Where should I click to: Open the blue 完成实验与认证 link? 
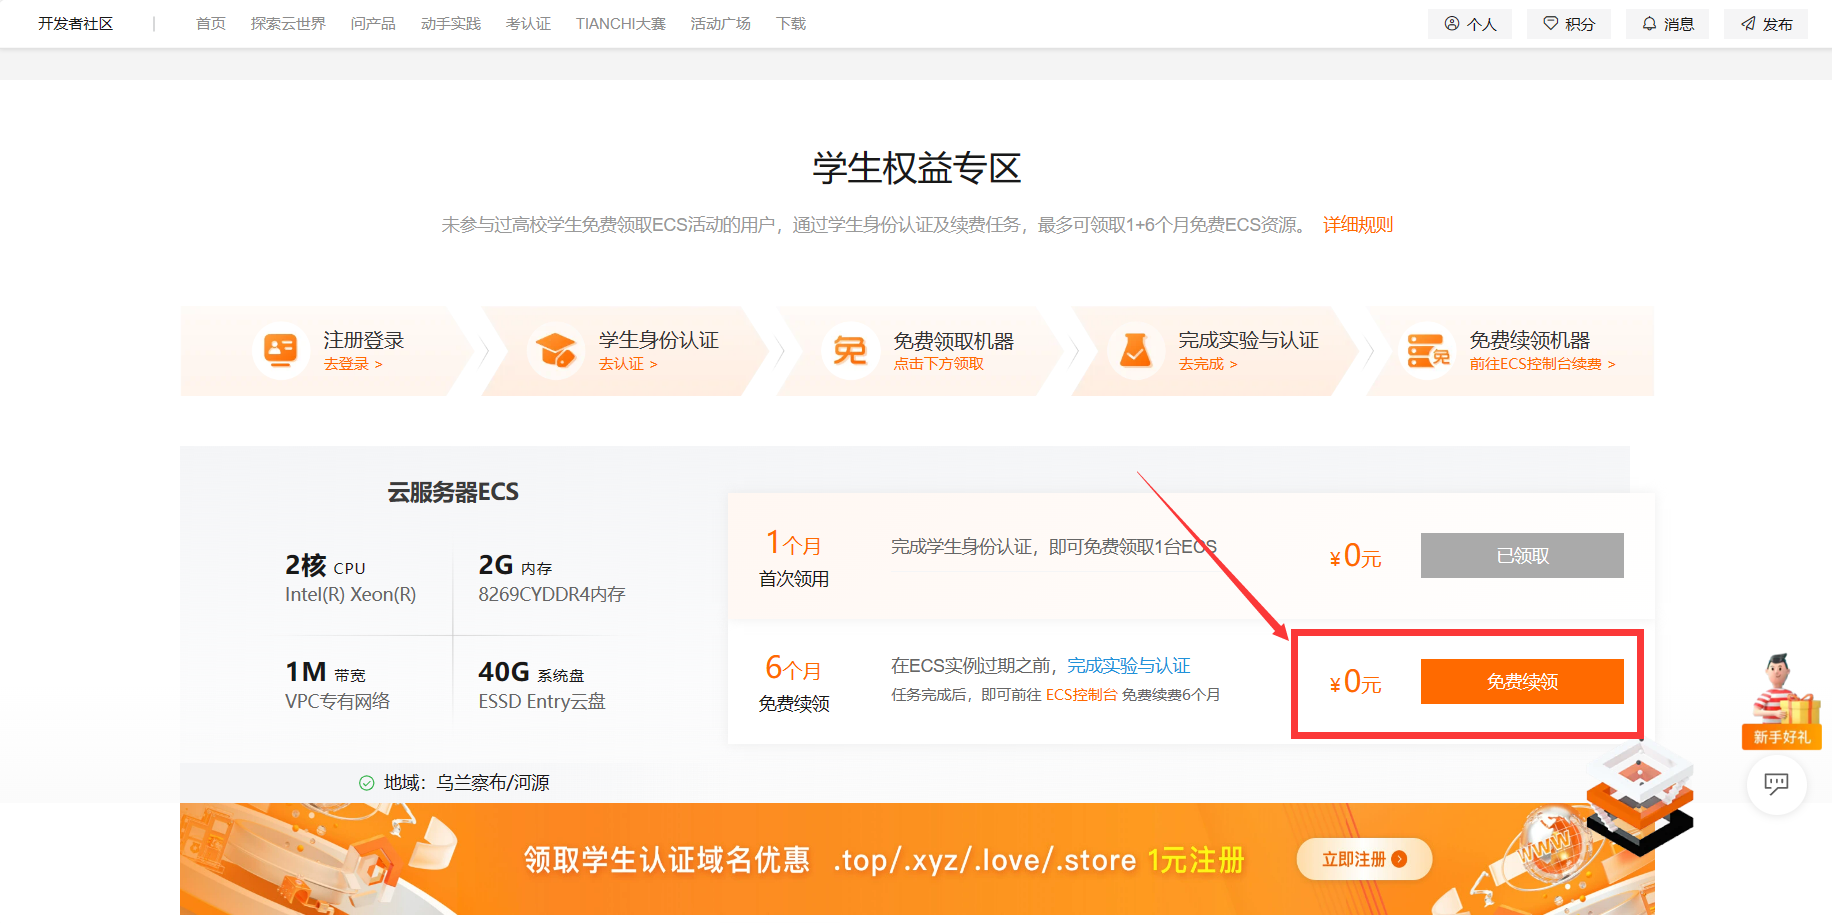(1128, 666)
